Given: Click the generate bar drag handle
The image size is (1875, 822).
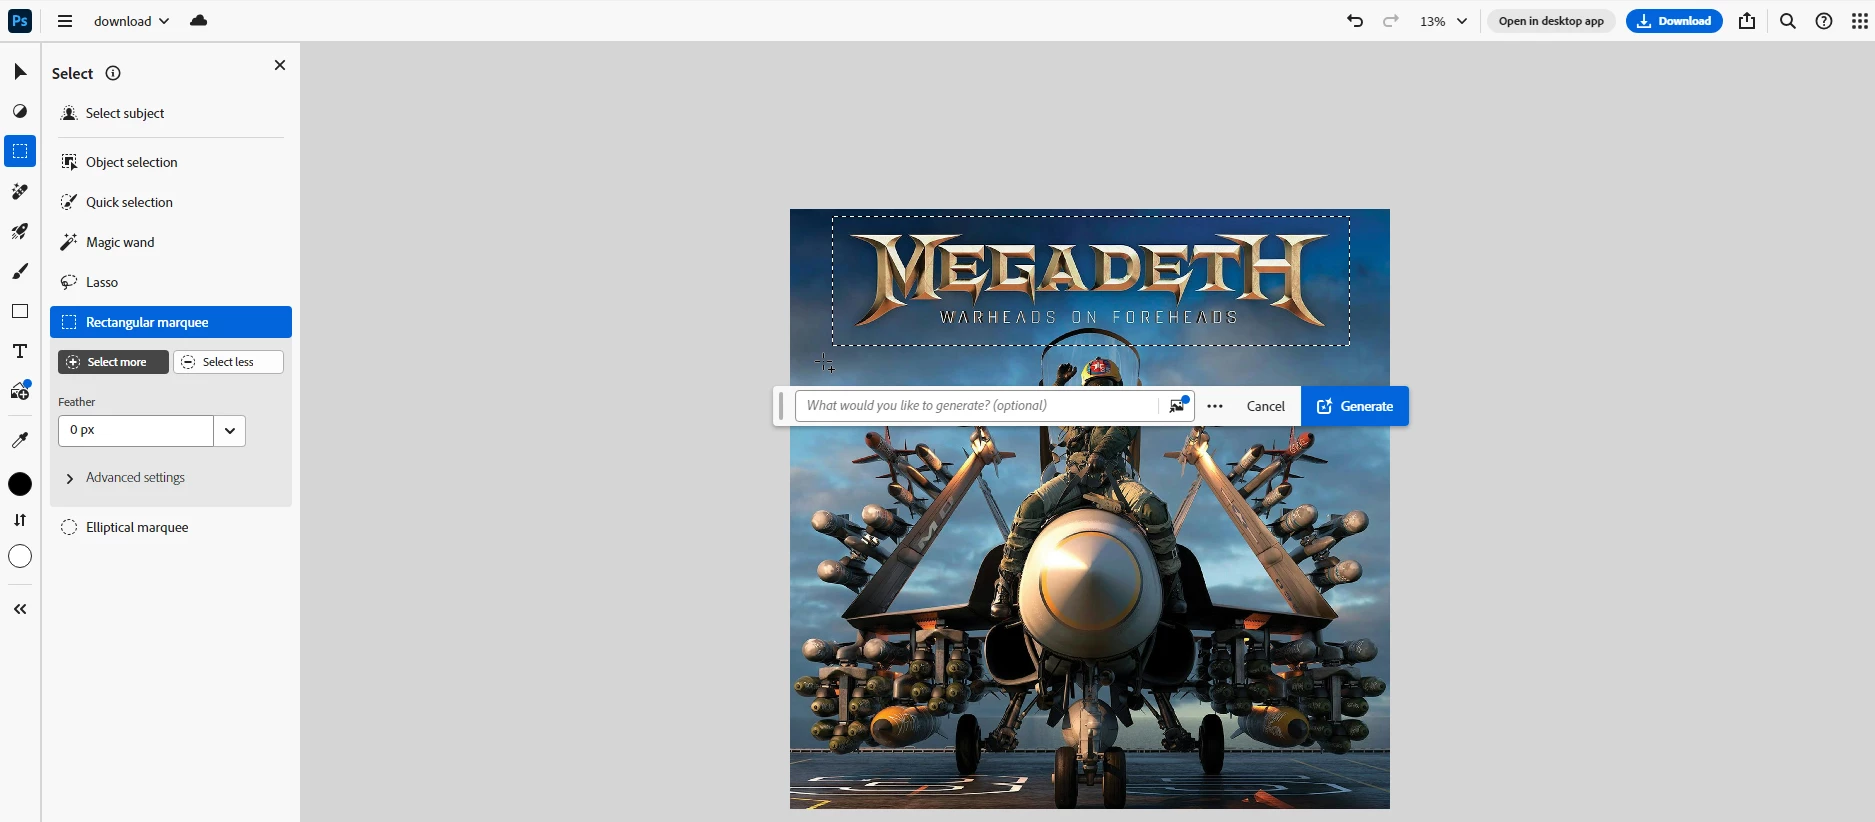Looking at the screenshot, I should [781, 406].
